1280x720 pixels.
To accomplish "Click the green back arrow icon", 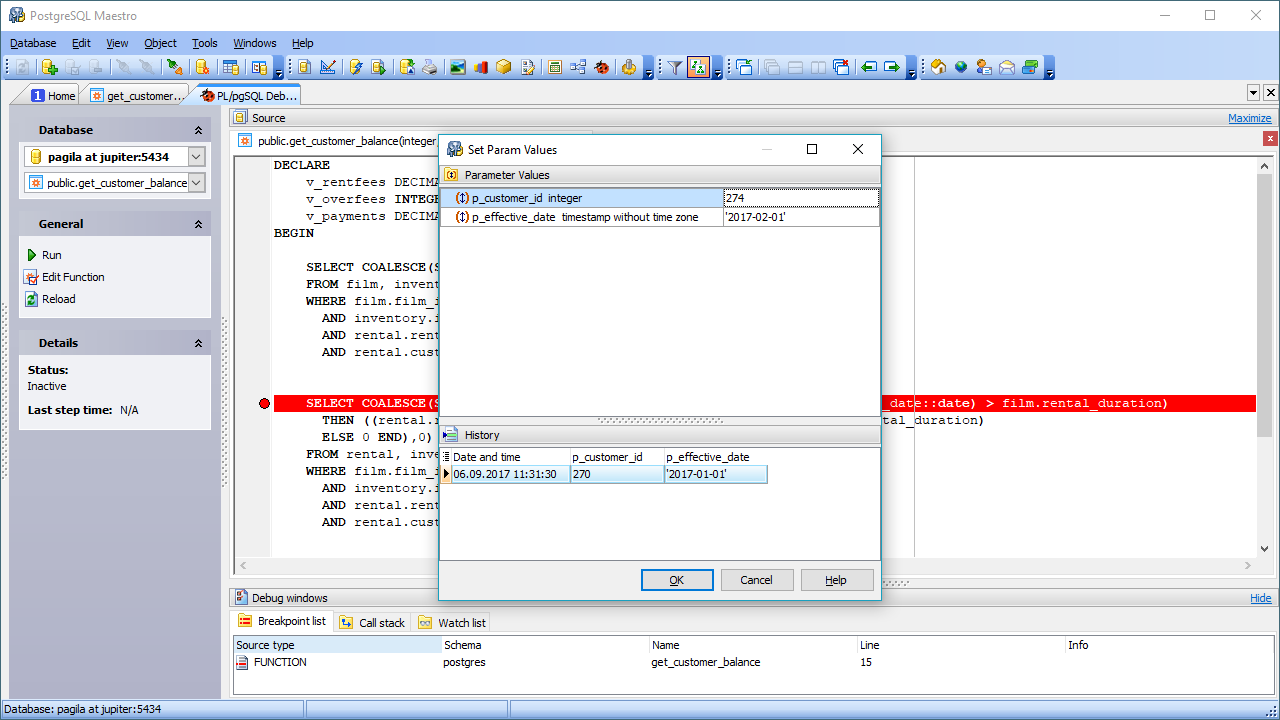I will pyautogui.click(x=868, y=67).
